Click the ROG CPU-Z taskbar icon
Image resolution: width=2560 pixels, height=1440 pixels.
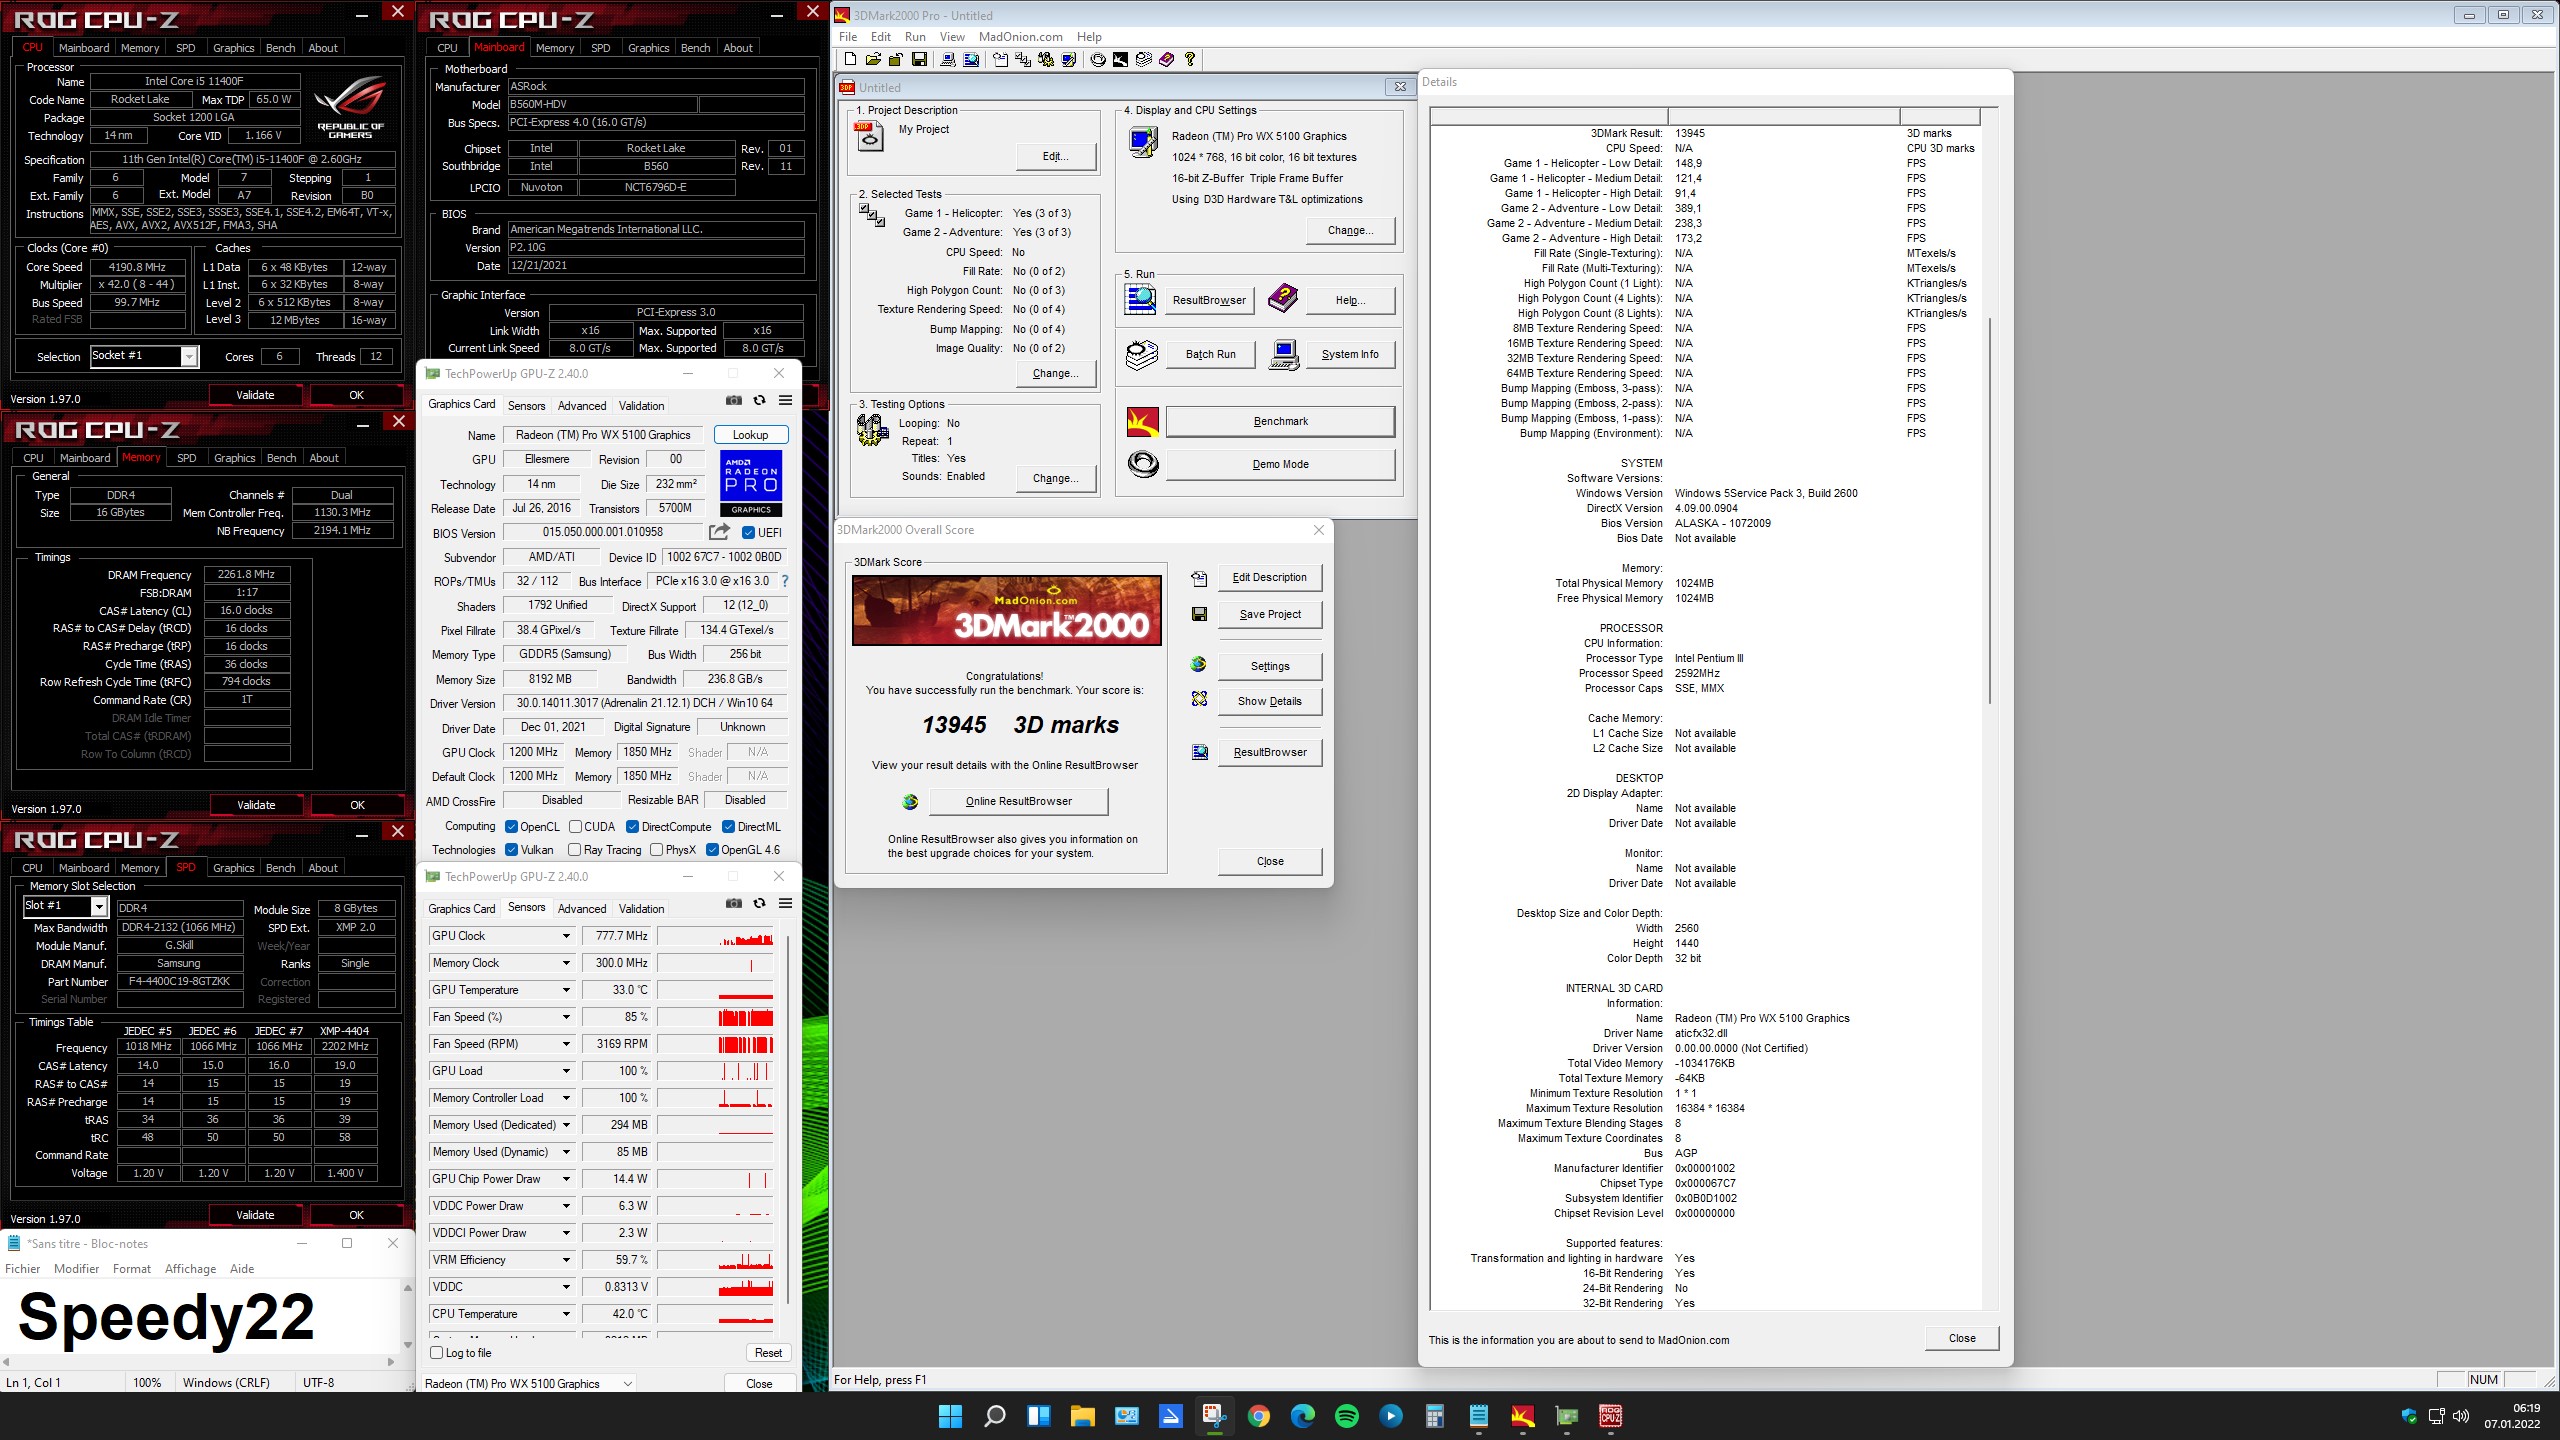click(1611, 1416)
